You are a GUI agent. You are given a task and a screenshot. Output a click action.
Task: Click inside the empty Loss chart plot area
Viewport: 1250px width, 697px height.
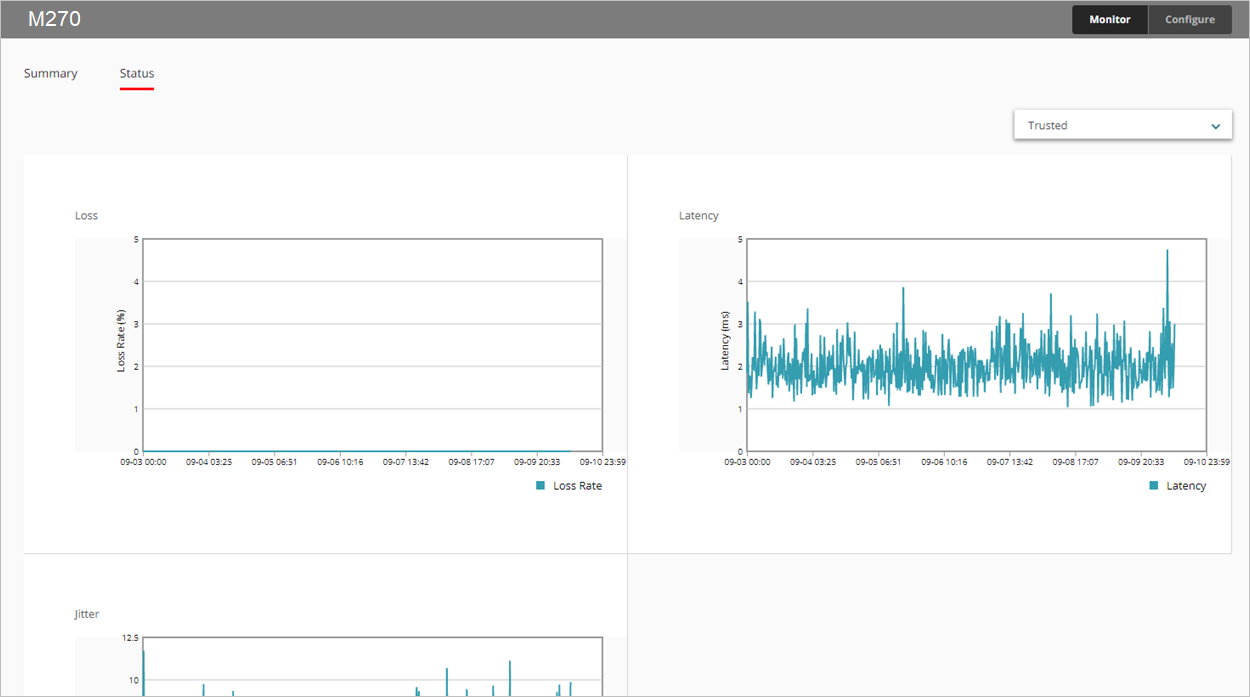372,345
